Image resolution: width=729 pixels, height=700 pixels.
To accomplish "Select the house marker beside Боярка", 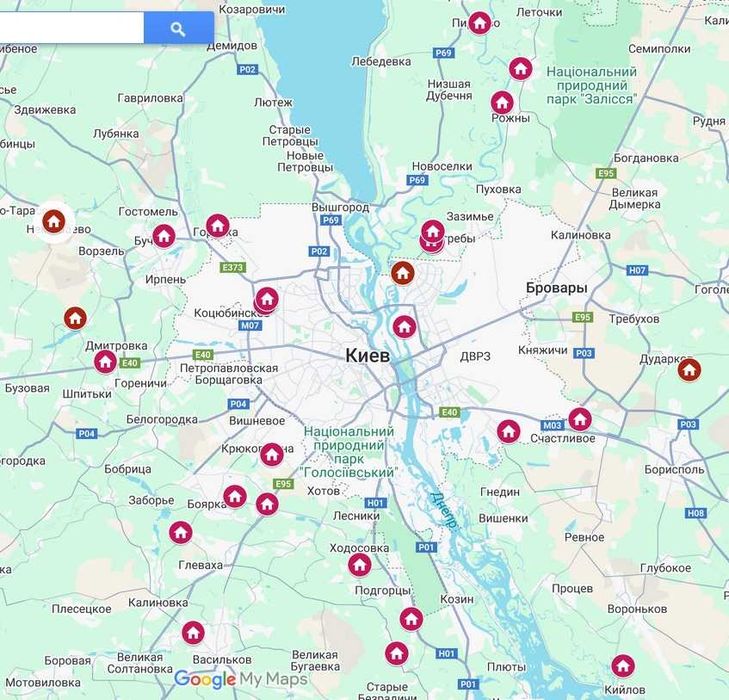I will tap(235, 496).
